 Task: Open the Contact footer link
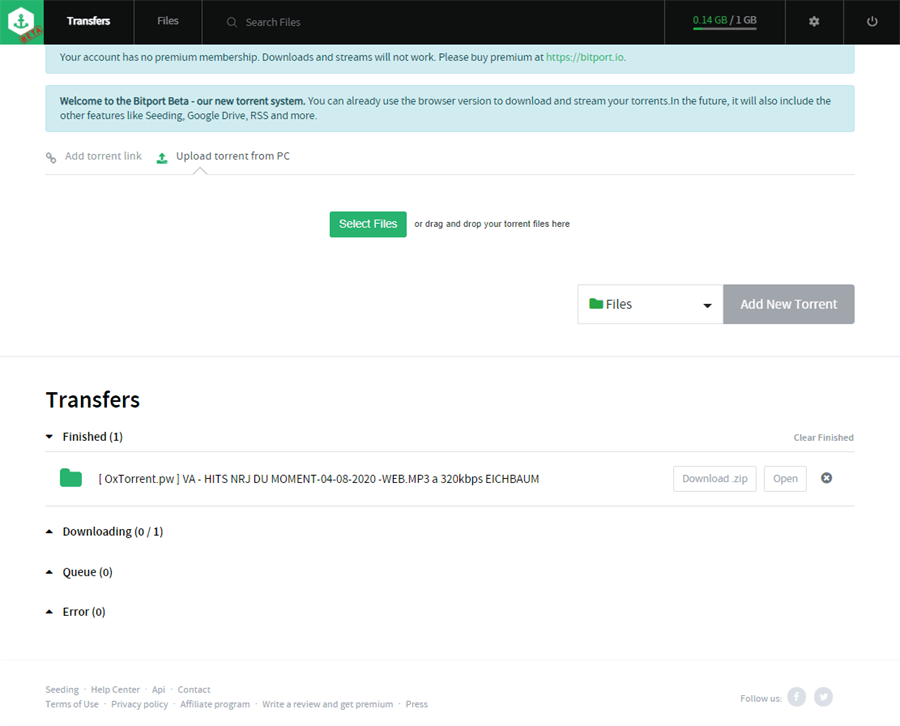click(194, 689)
